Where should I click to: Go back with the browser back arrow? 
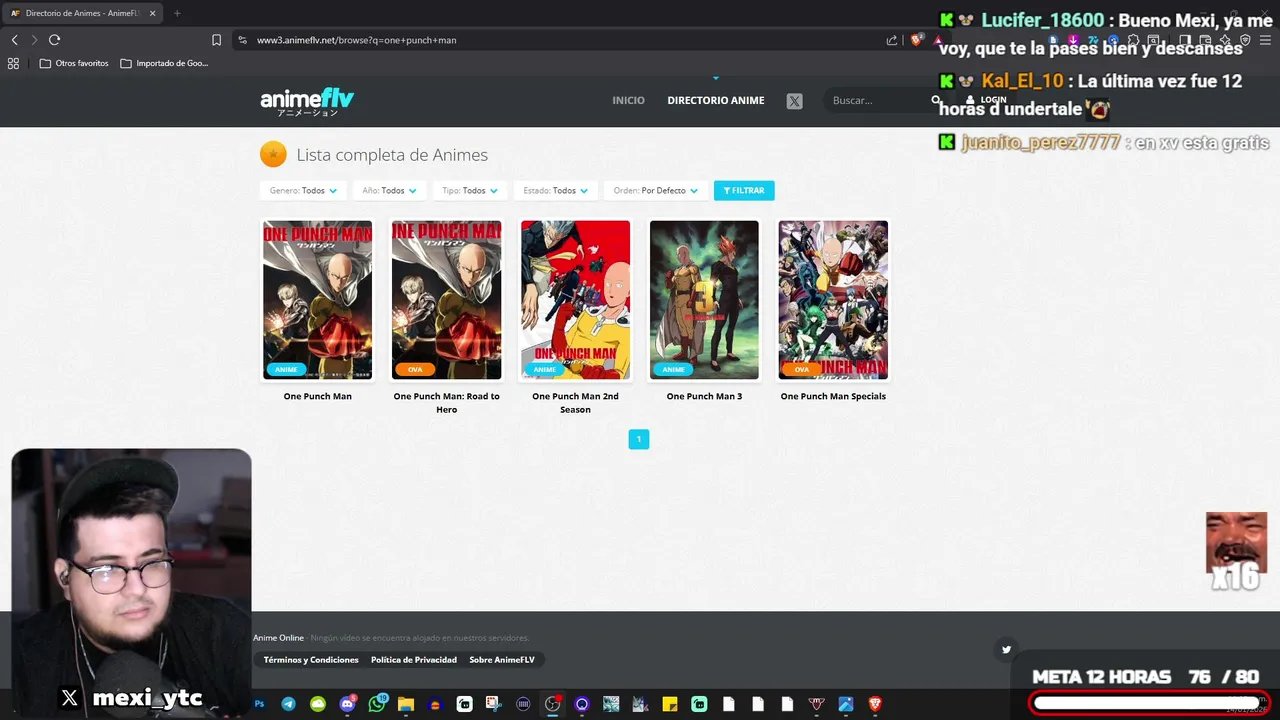pyautogui.click(x=14, y=40)
